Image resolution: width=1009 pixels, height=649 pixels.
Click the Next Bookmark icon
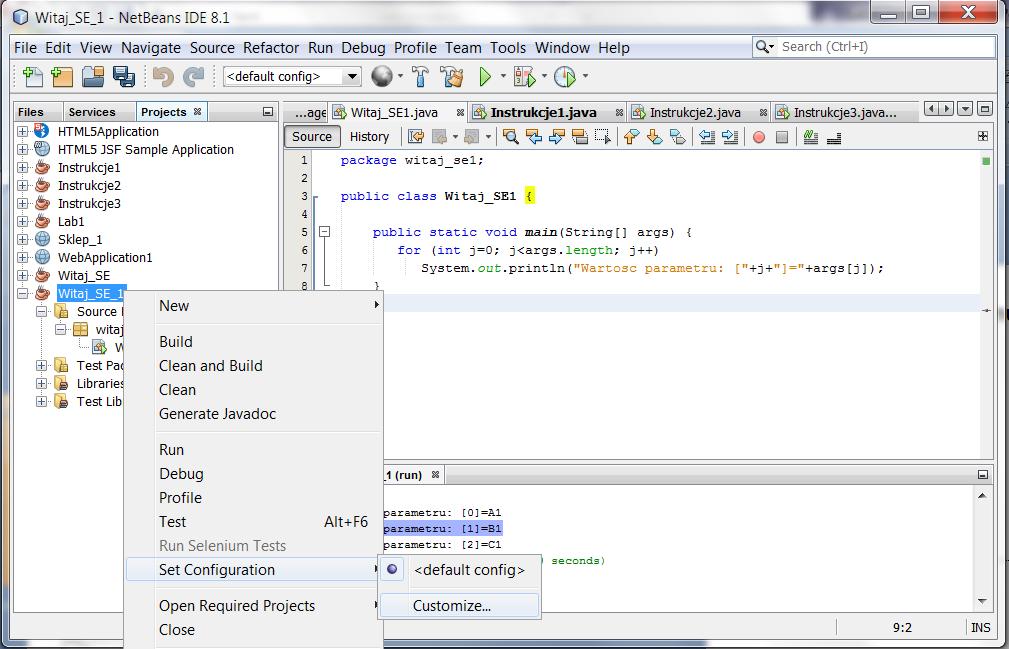pos(654,136)
